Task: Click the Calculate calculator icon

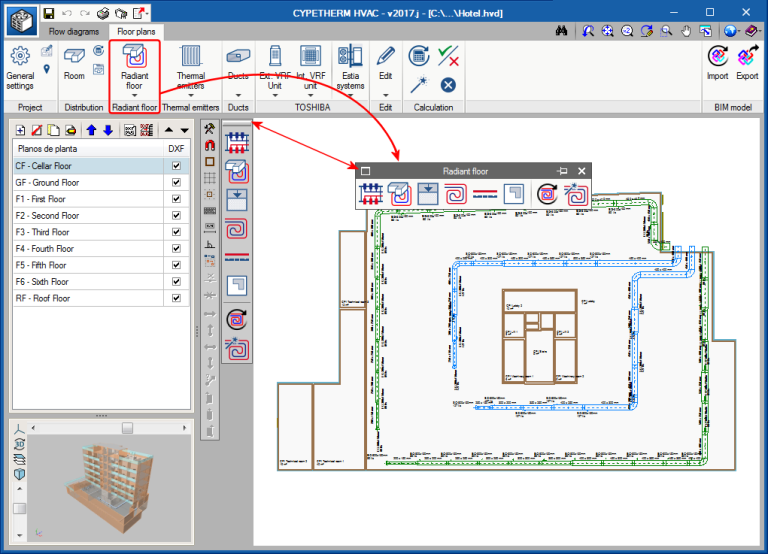Action: (419, 56)
